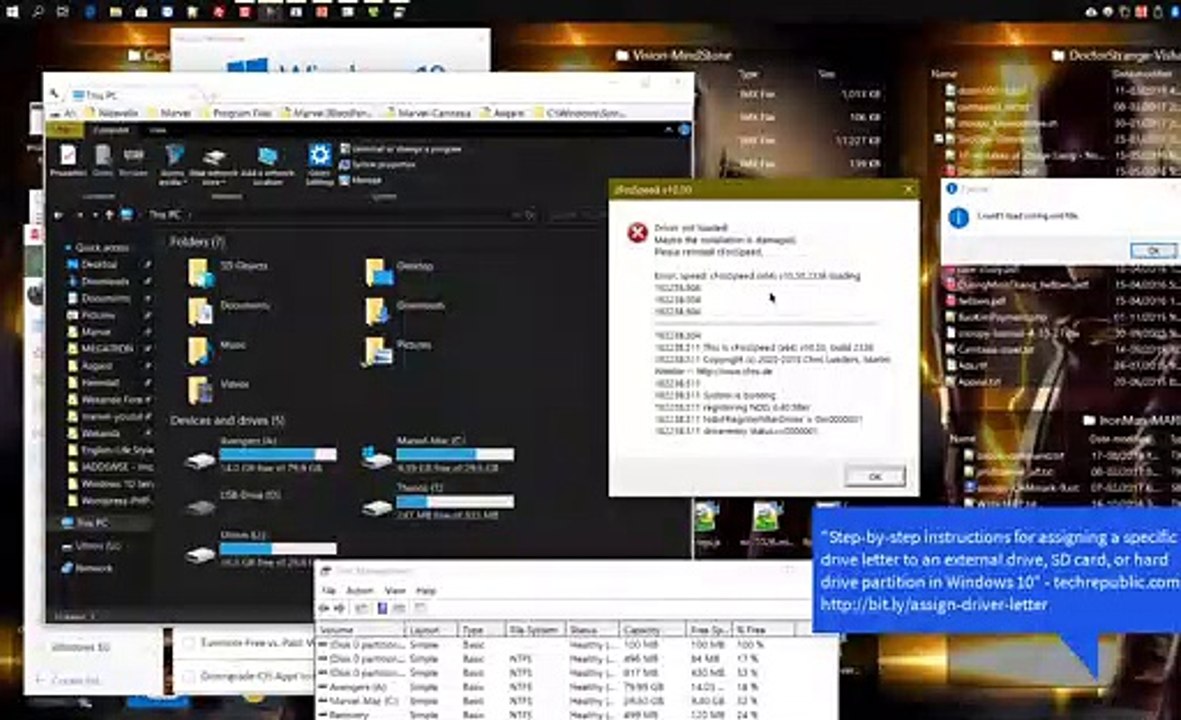The width and height of the screenshot is (1181, 720).
Task: Open the Marvel bookmark folder in bookmarks bar
Action: click(x=167, y=112)
